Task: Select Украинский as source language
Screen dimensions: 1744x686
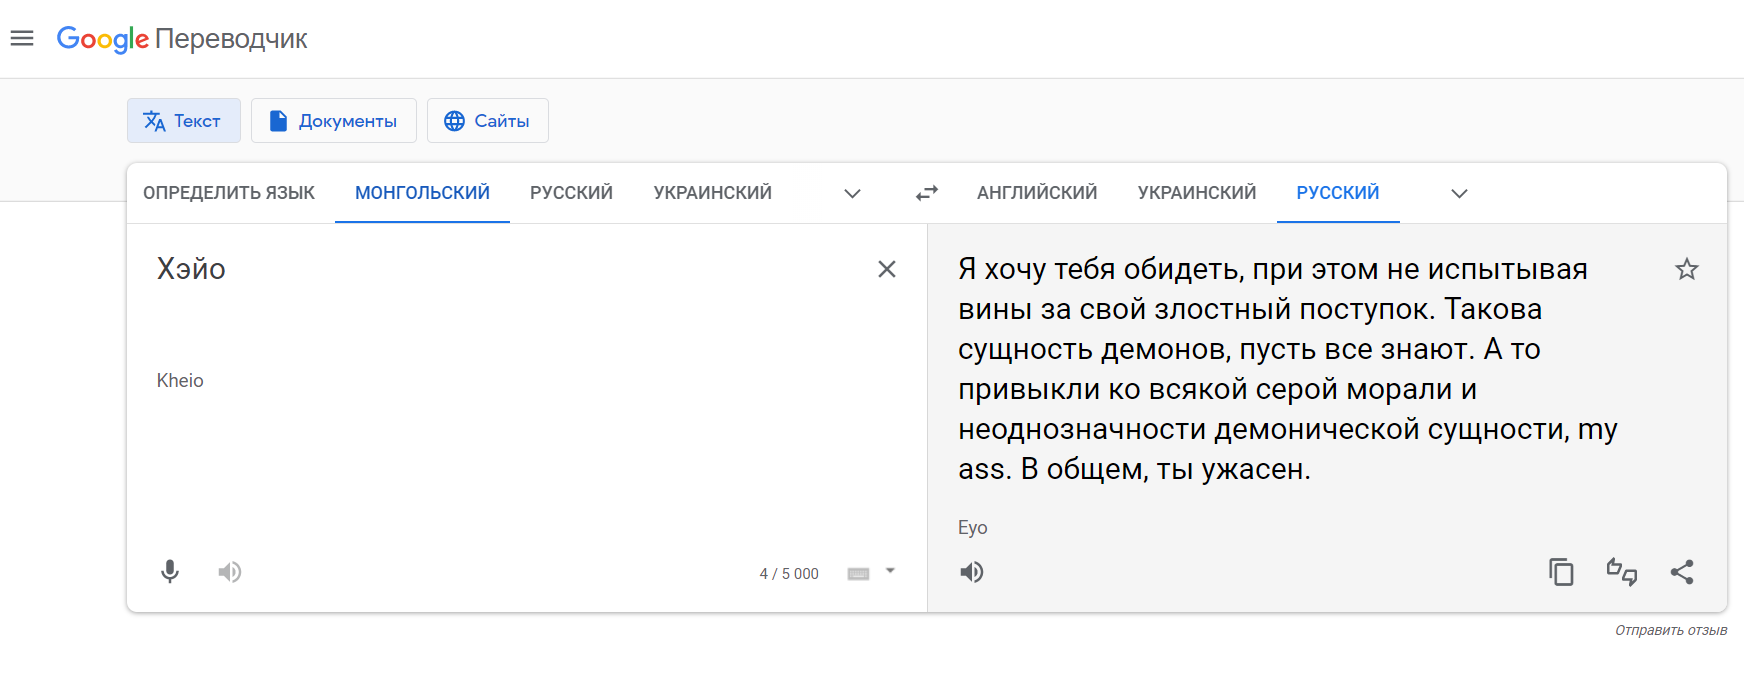Action: click(x=713, y=193)
